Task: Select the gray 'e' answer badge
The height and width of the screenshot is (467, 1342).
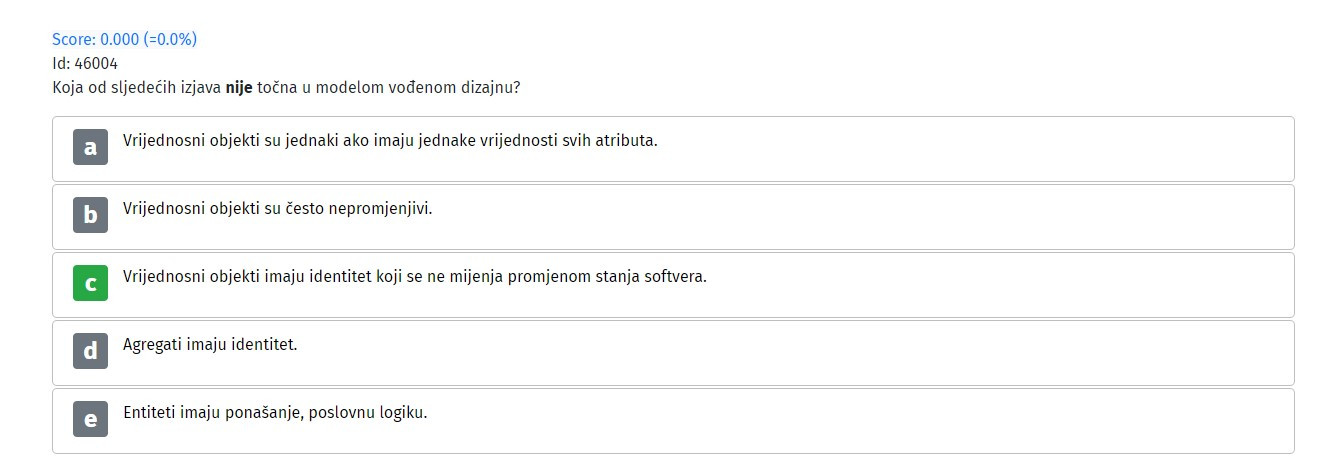Action: [x=90, y=419]
